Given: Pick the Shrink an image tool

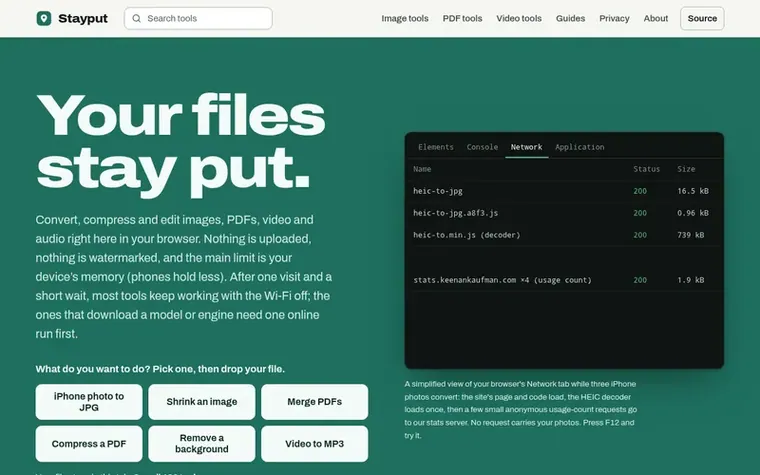Looking at the screenshot, I should click(x=202, y=402).
